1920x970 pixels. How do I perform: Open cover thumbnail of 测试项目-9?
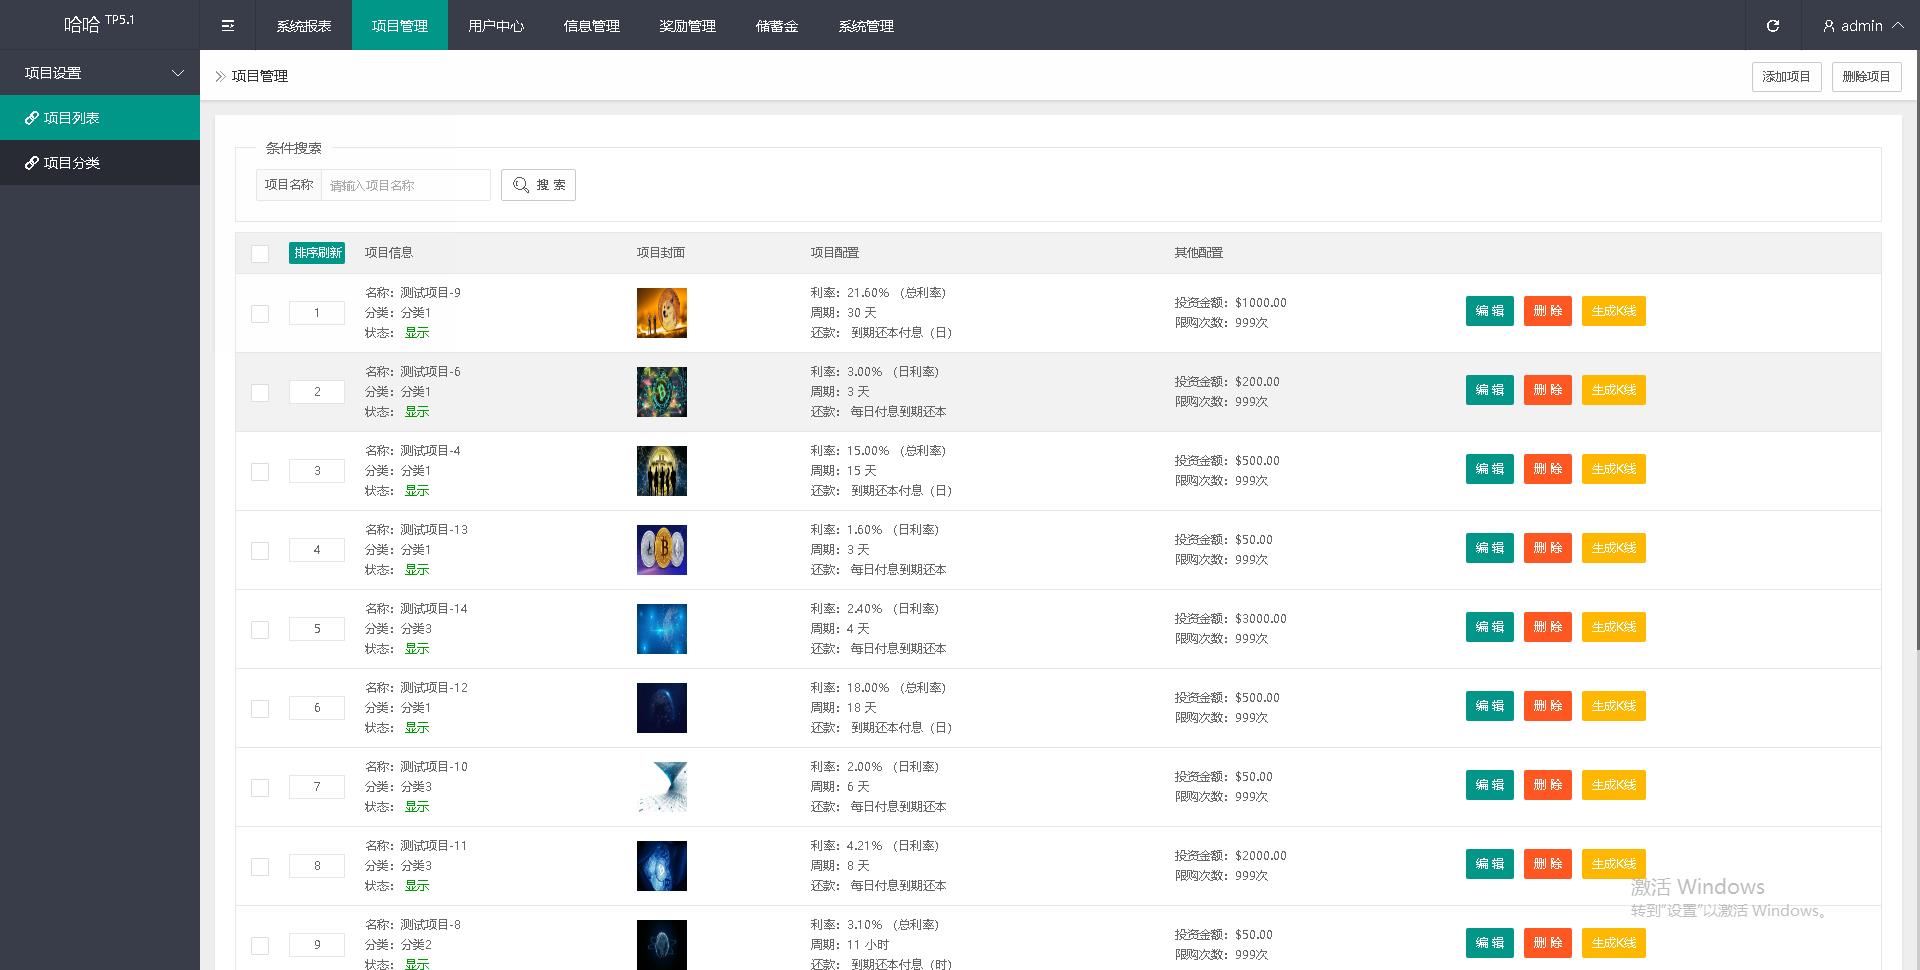point(661,313)
